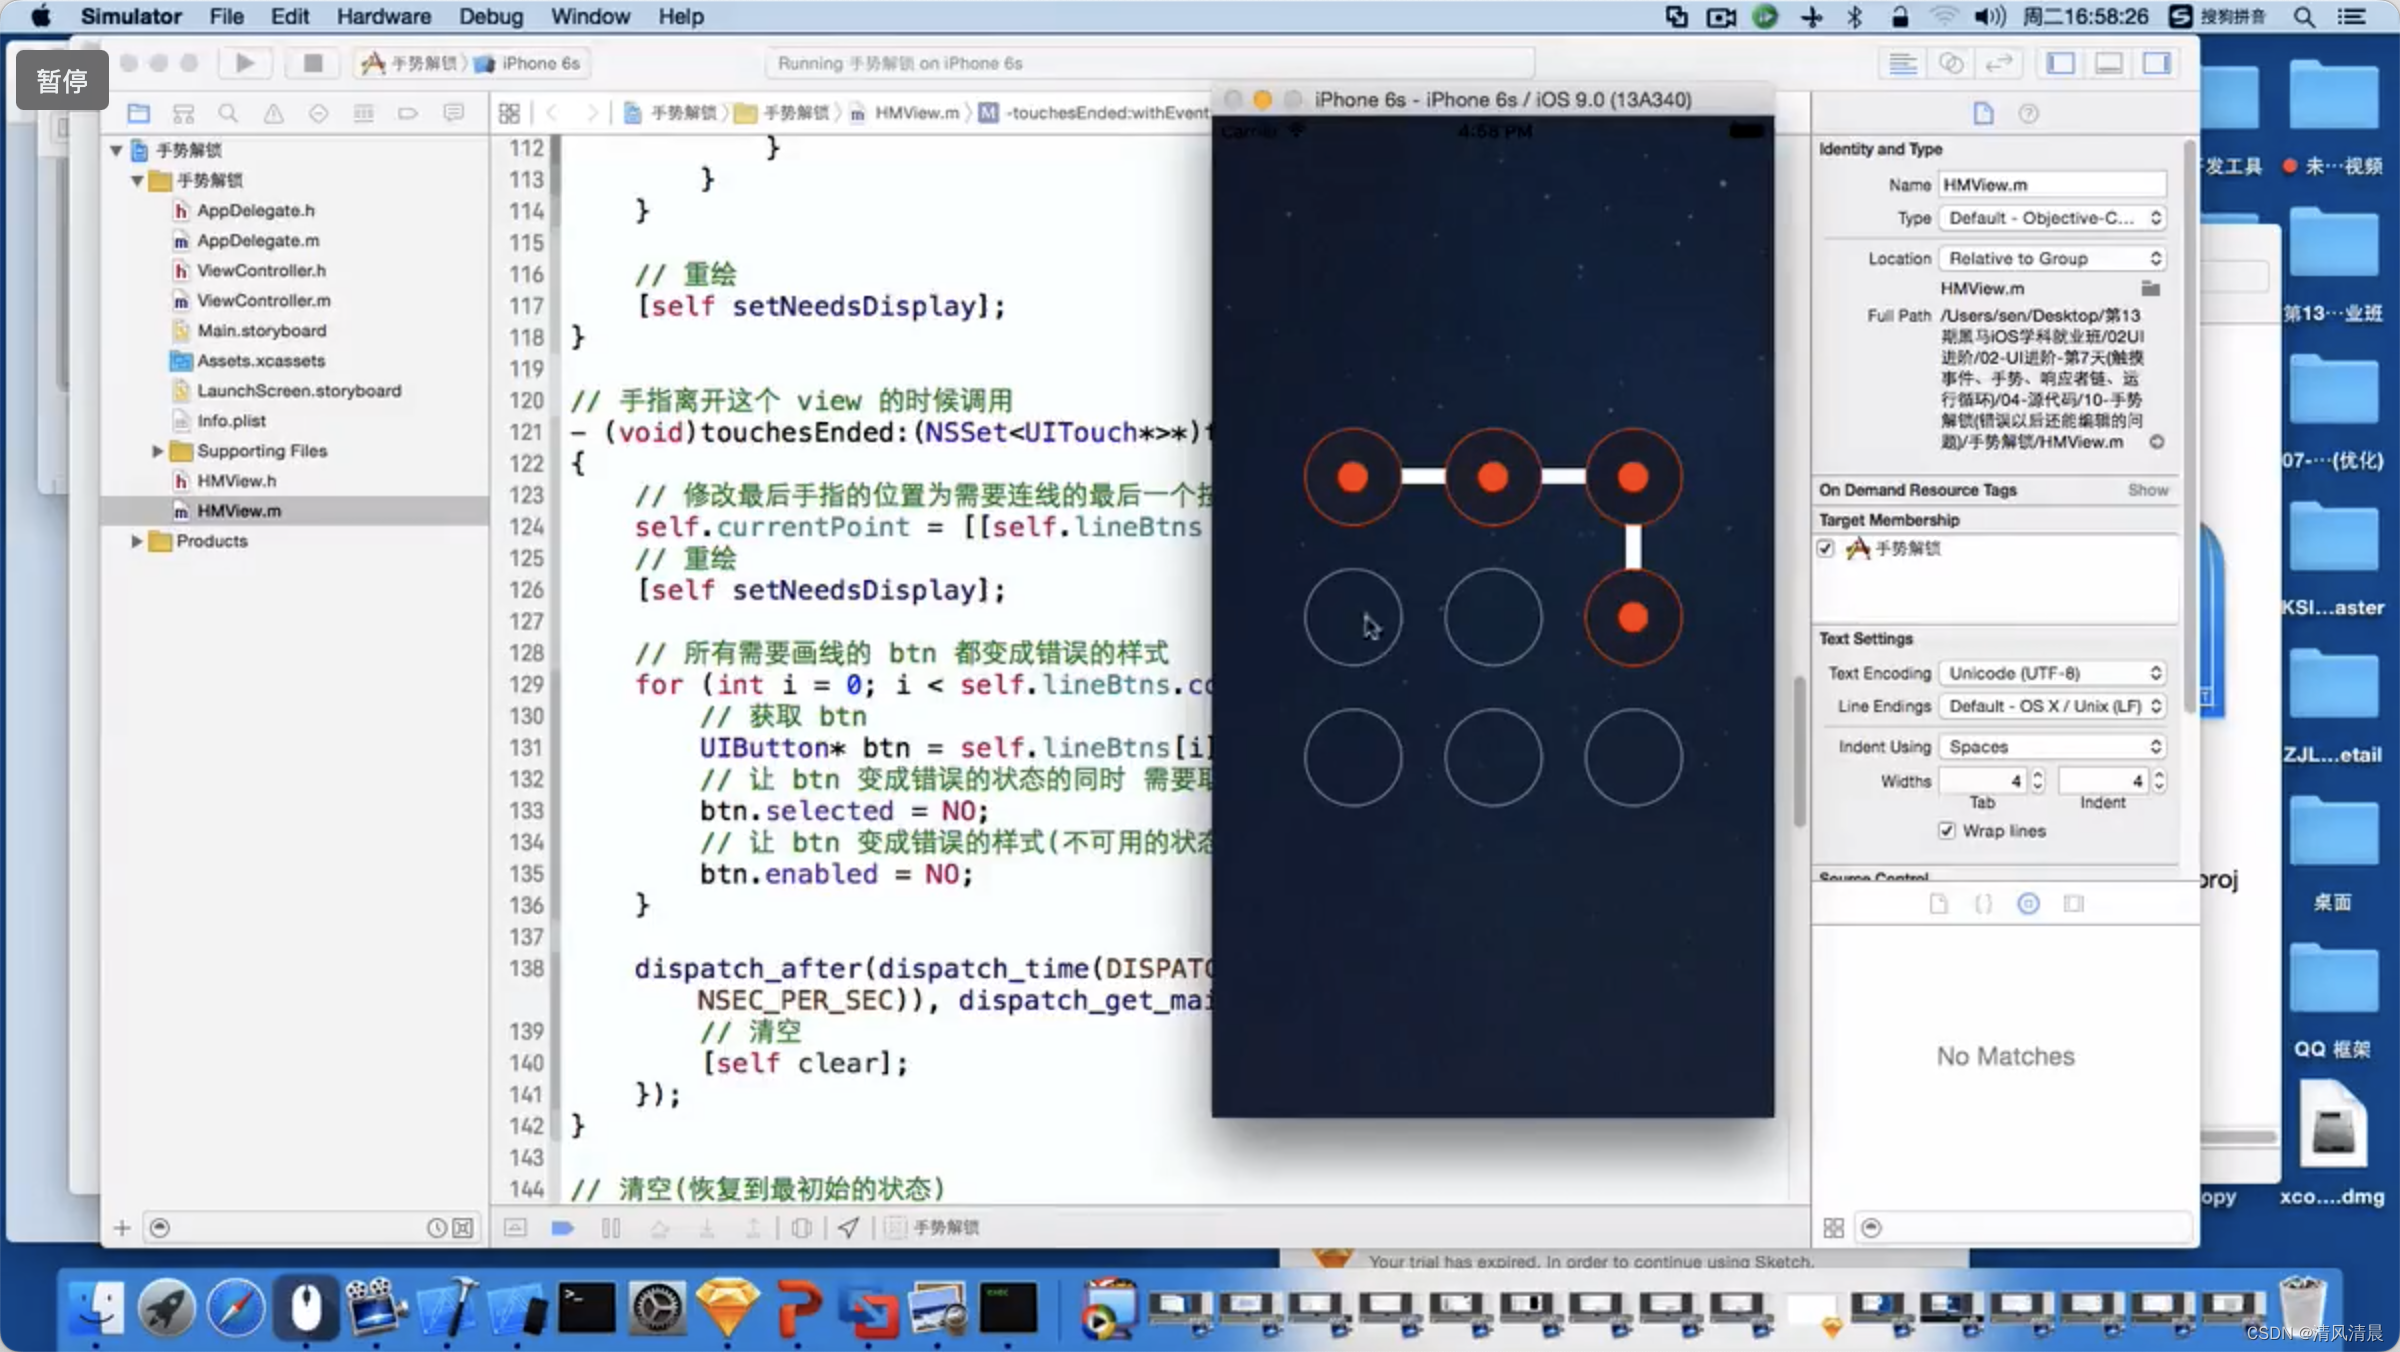This screenshot has height=1352, width=2400.
Task: Expand the Supporting Files folder
Action: tap(157, 451)
